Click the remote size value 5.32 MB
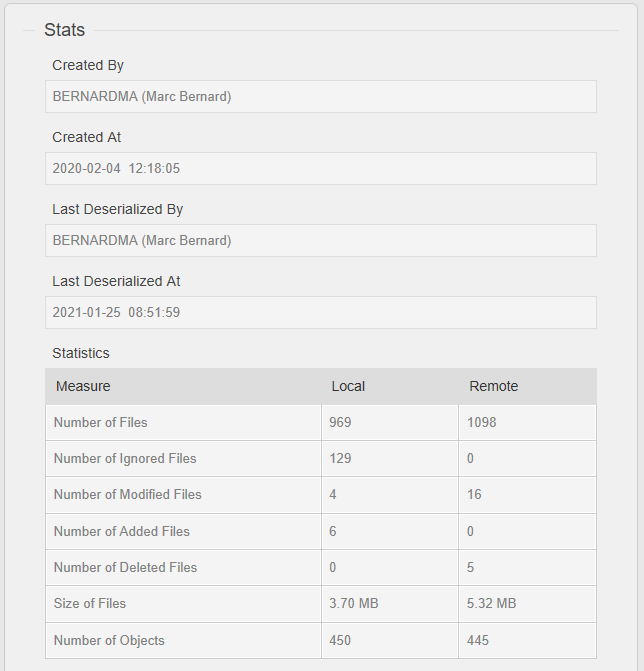Viewport: 644px width, 671px height. point(491,603)
